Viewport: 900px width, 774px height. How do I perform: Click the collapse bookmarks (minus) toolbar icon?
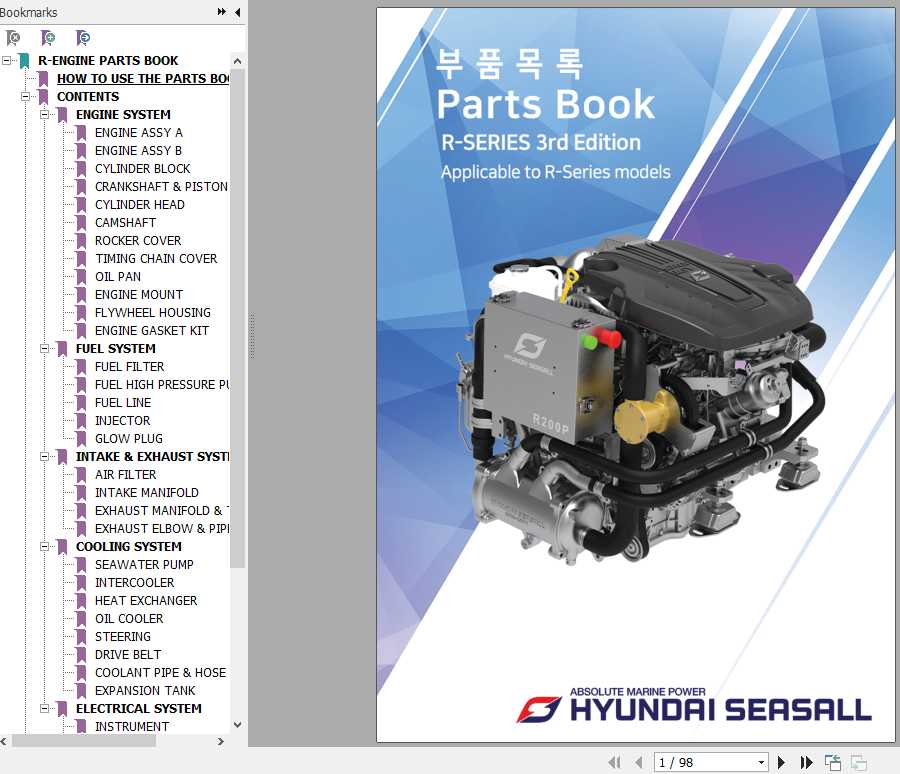pos(83,38)
